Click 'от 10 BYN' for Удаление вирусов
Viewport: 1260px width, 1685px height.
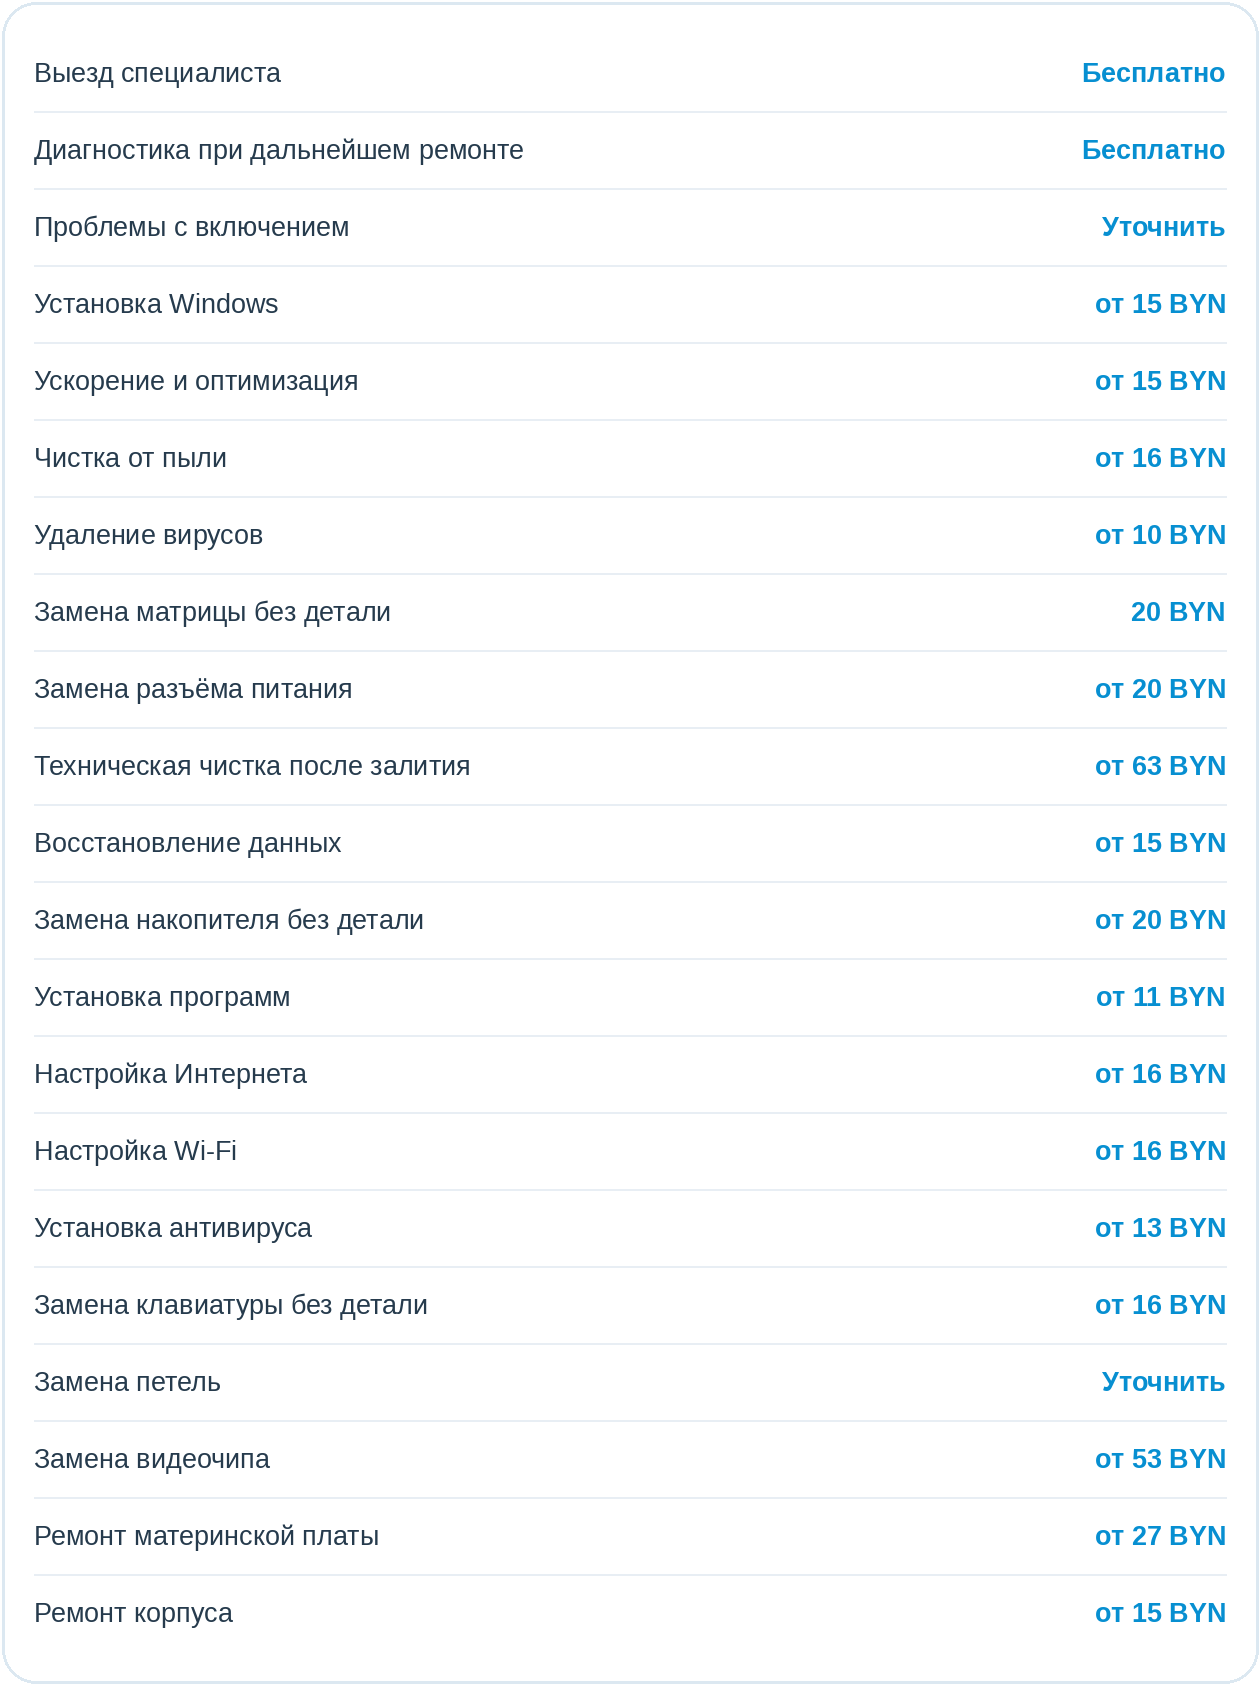[1160, 535]
